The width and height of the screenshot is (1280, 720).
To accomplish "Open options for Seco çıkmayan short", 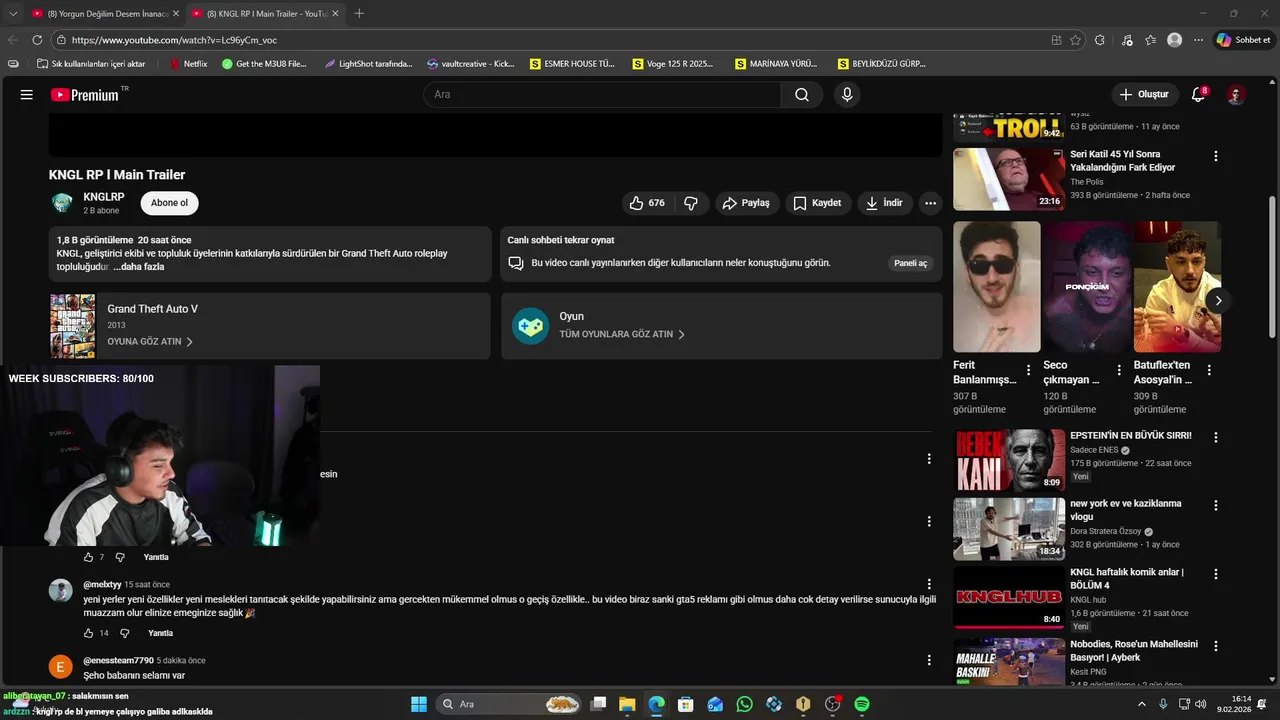I will pos(1118,370).
